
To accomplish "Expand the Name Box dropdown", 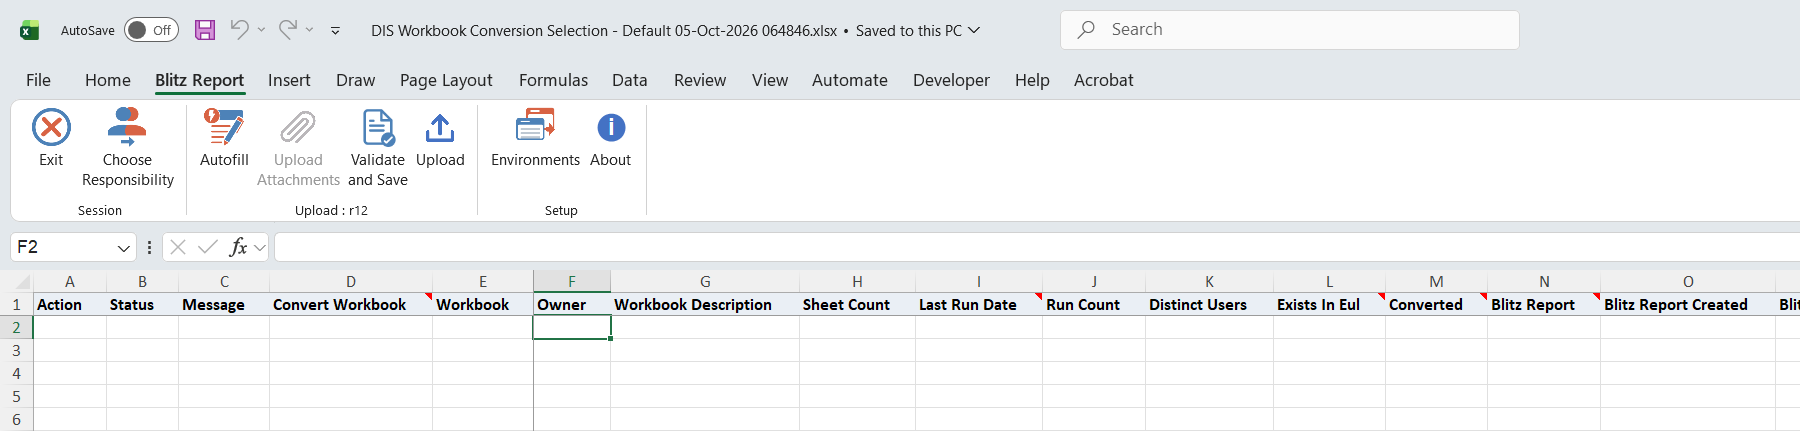I will (124, 247).
